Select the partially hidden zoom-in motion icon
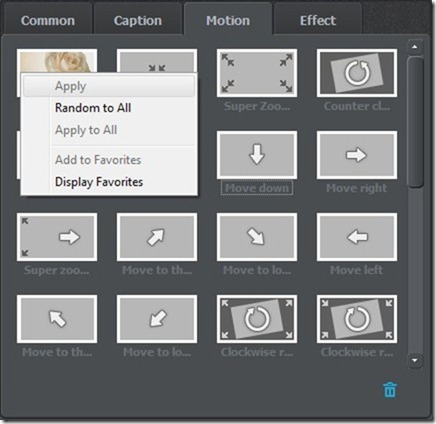The height and width of the screenshot is (424, 436). (157, 61)
